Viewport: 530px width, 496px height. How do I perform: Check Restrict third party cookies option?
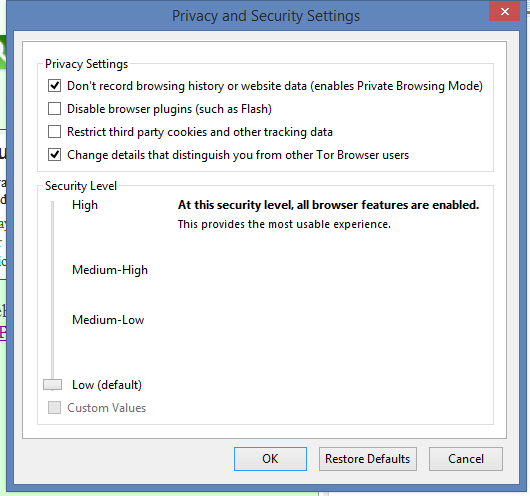tap(54, 132)
